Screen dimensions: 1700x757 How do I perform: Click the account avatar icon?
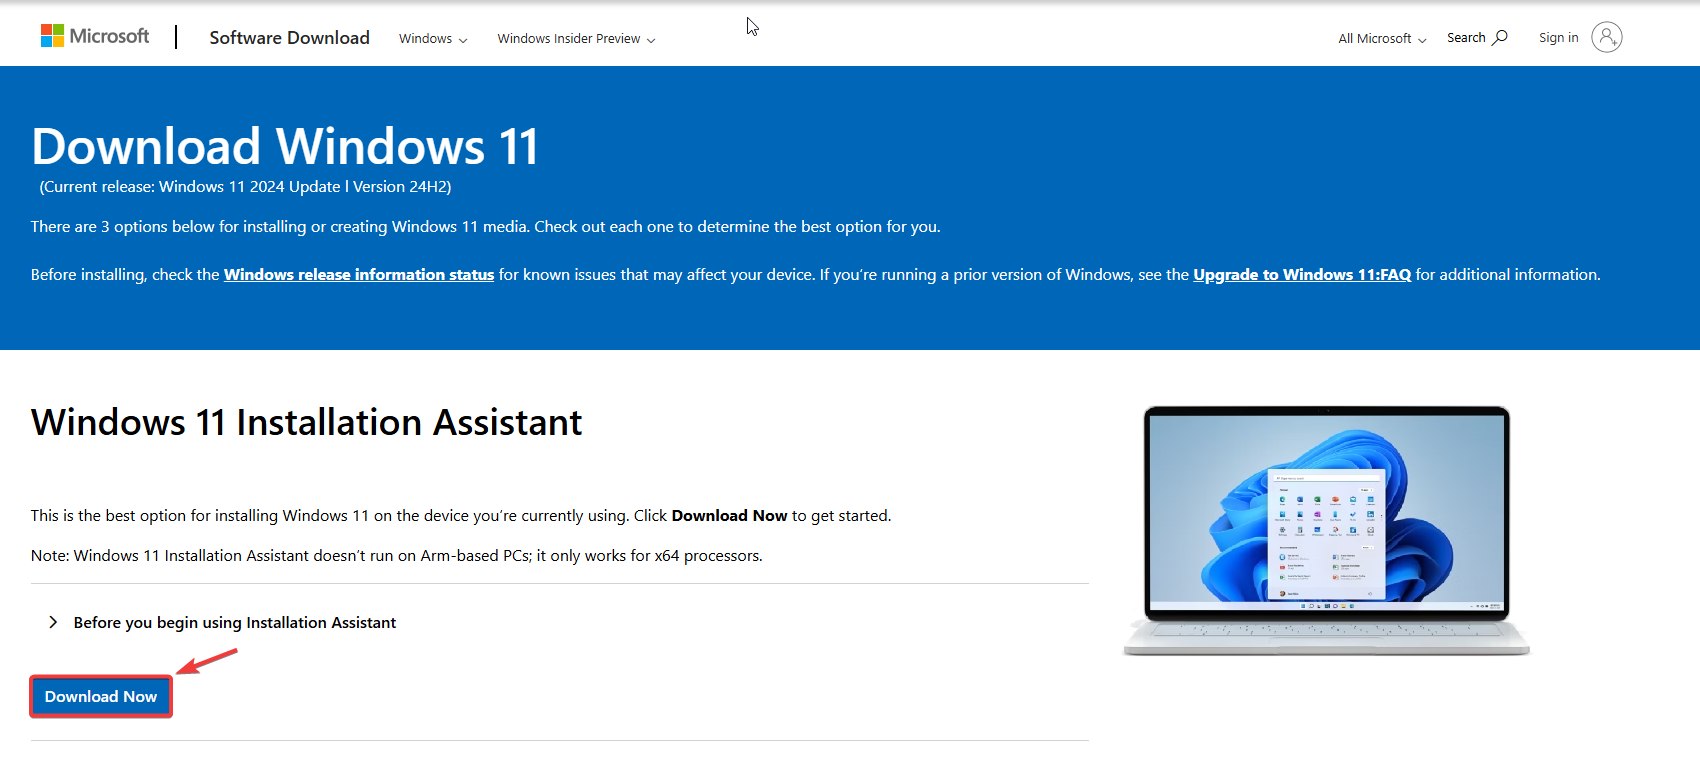click(x=1606, y=37)
